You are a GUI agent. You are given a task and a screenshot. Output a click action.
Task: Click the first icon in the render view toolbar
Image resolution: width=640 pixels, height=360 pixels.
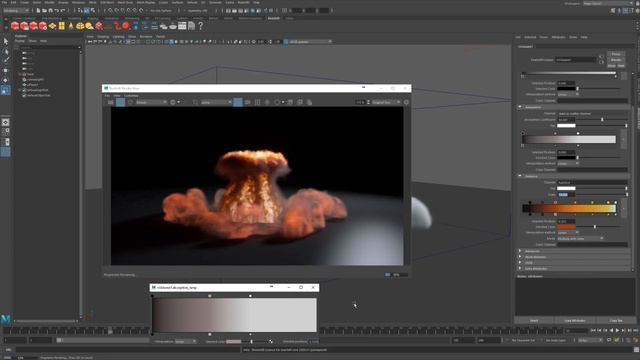(x=111, y=102)
